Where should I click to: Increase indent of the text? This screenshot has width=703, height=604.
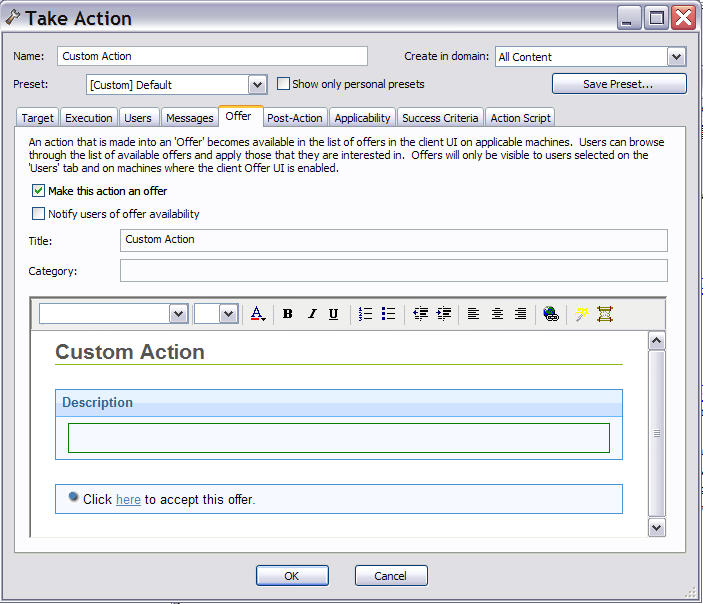click(444, 314)
